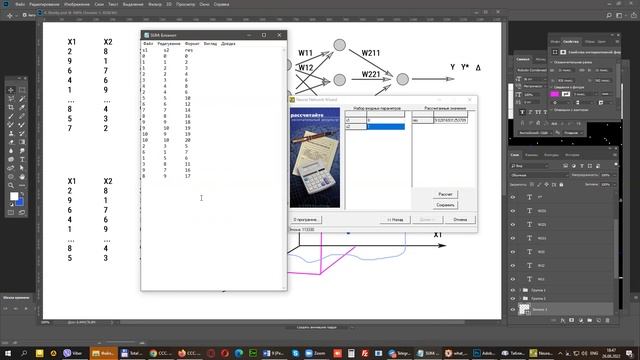Open Notepad's Файл menu
This screenshot has height=360, width=640.
pos(148,44)
